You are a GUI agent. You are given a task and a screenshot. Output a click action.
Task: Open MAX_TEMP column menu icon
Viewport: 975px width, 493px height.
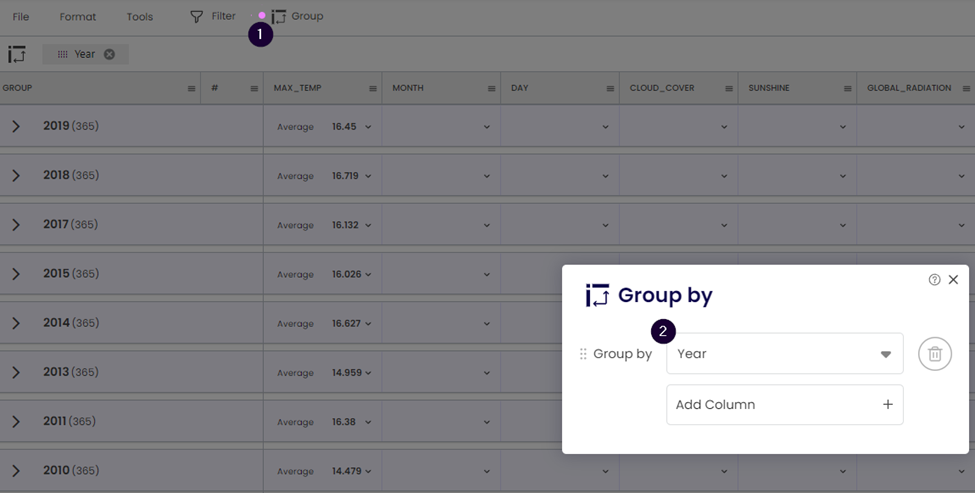point(373,89)
